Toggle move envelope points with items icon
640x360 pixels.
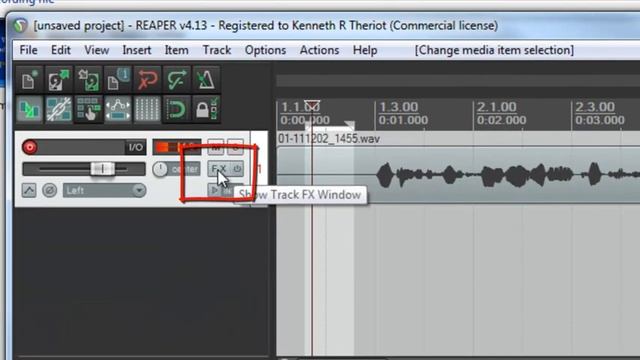tap(118, 109)
